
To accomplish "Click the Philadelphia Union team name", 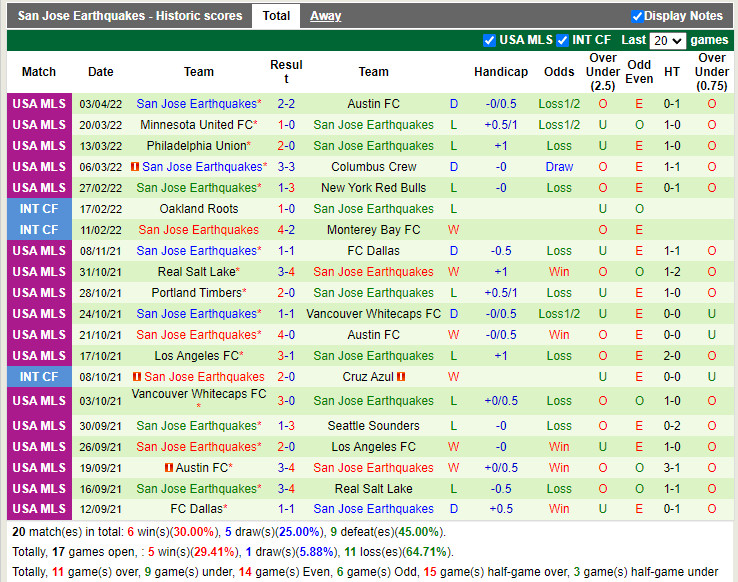I will pyautogui.click(x=196, y=146).
